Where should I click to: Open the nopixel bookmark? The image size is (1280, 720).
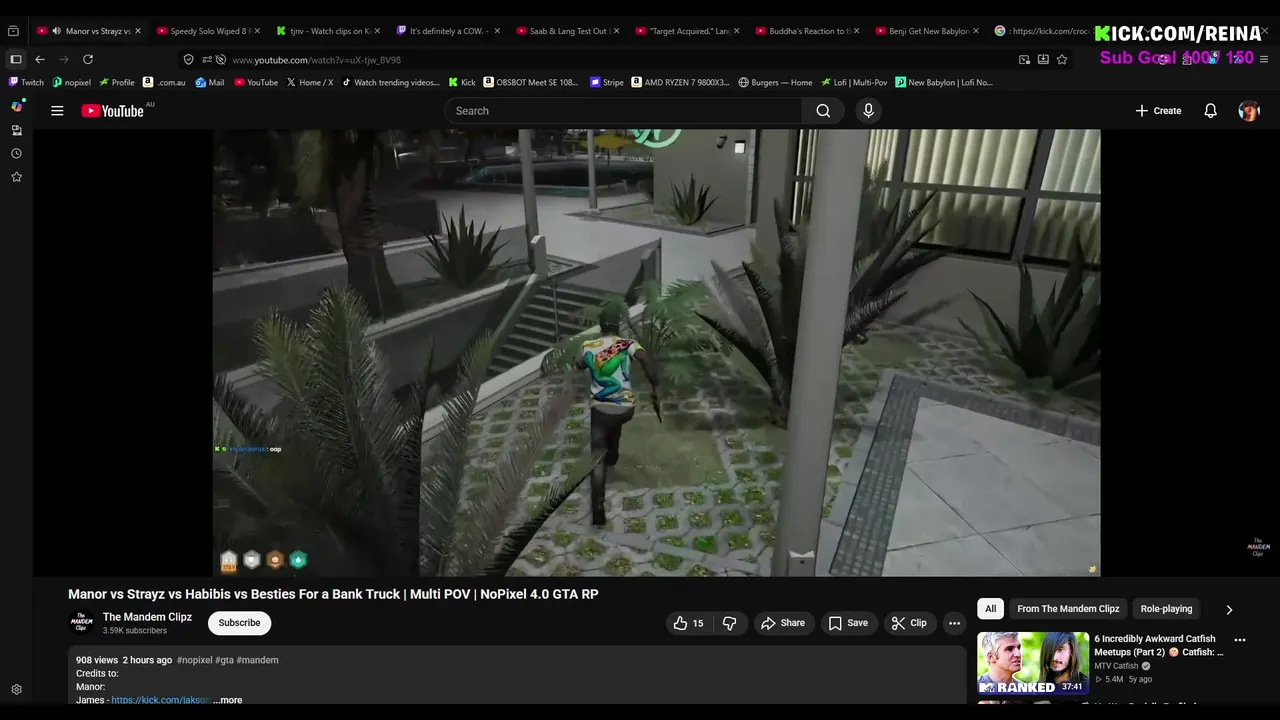point(71,82)
